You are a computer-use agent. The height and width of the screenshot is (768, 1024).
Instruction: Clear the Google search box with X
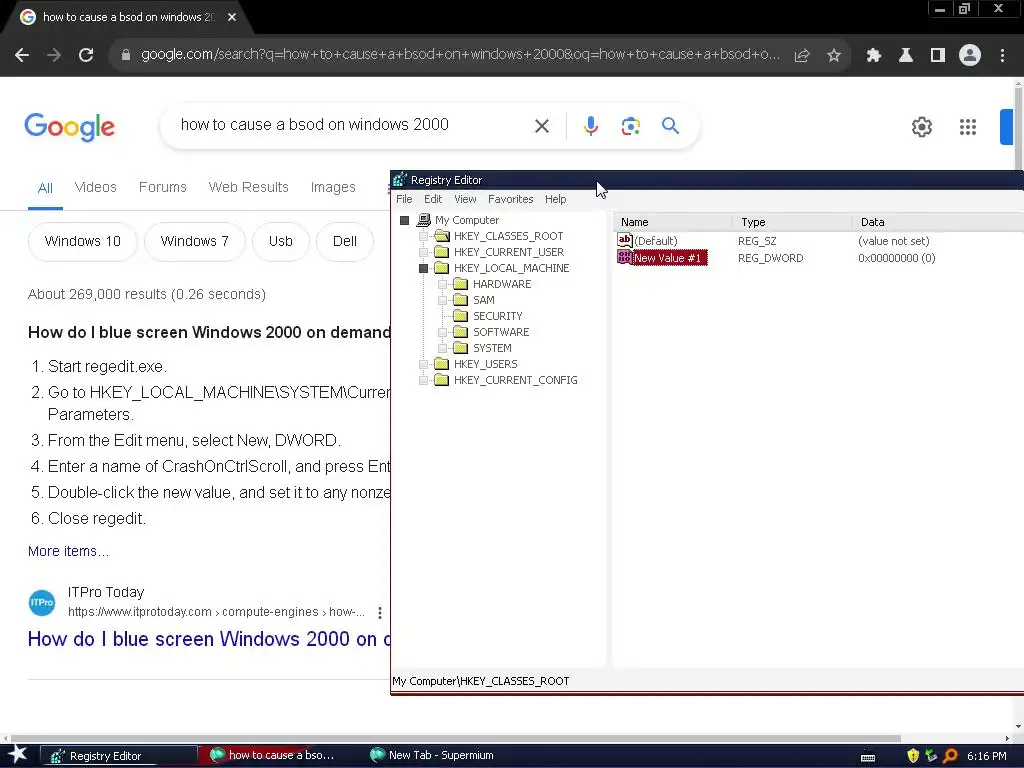pyautogui.click(x=541, y=126)
